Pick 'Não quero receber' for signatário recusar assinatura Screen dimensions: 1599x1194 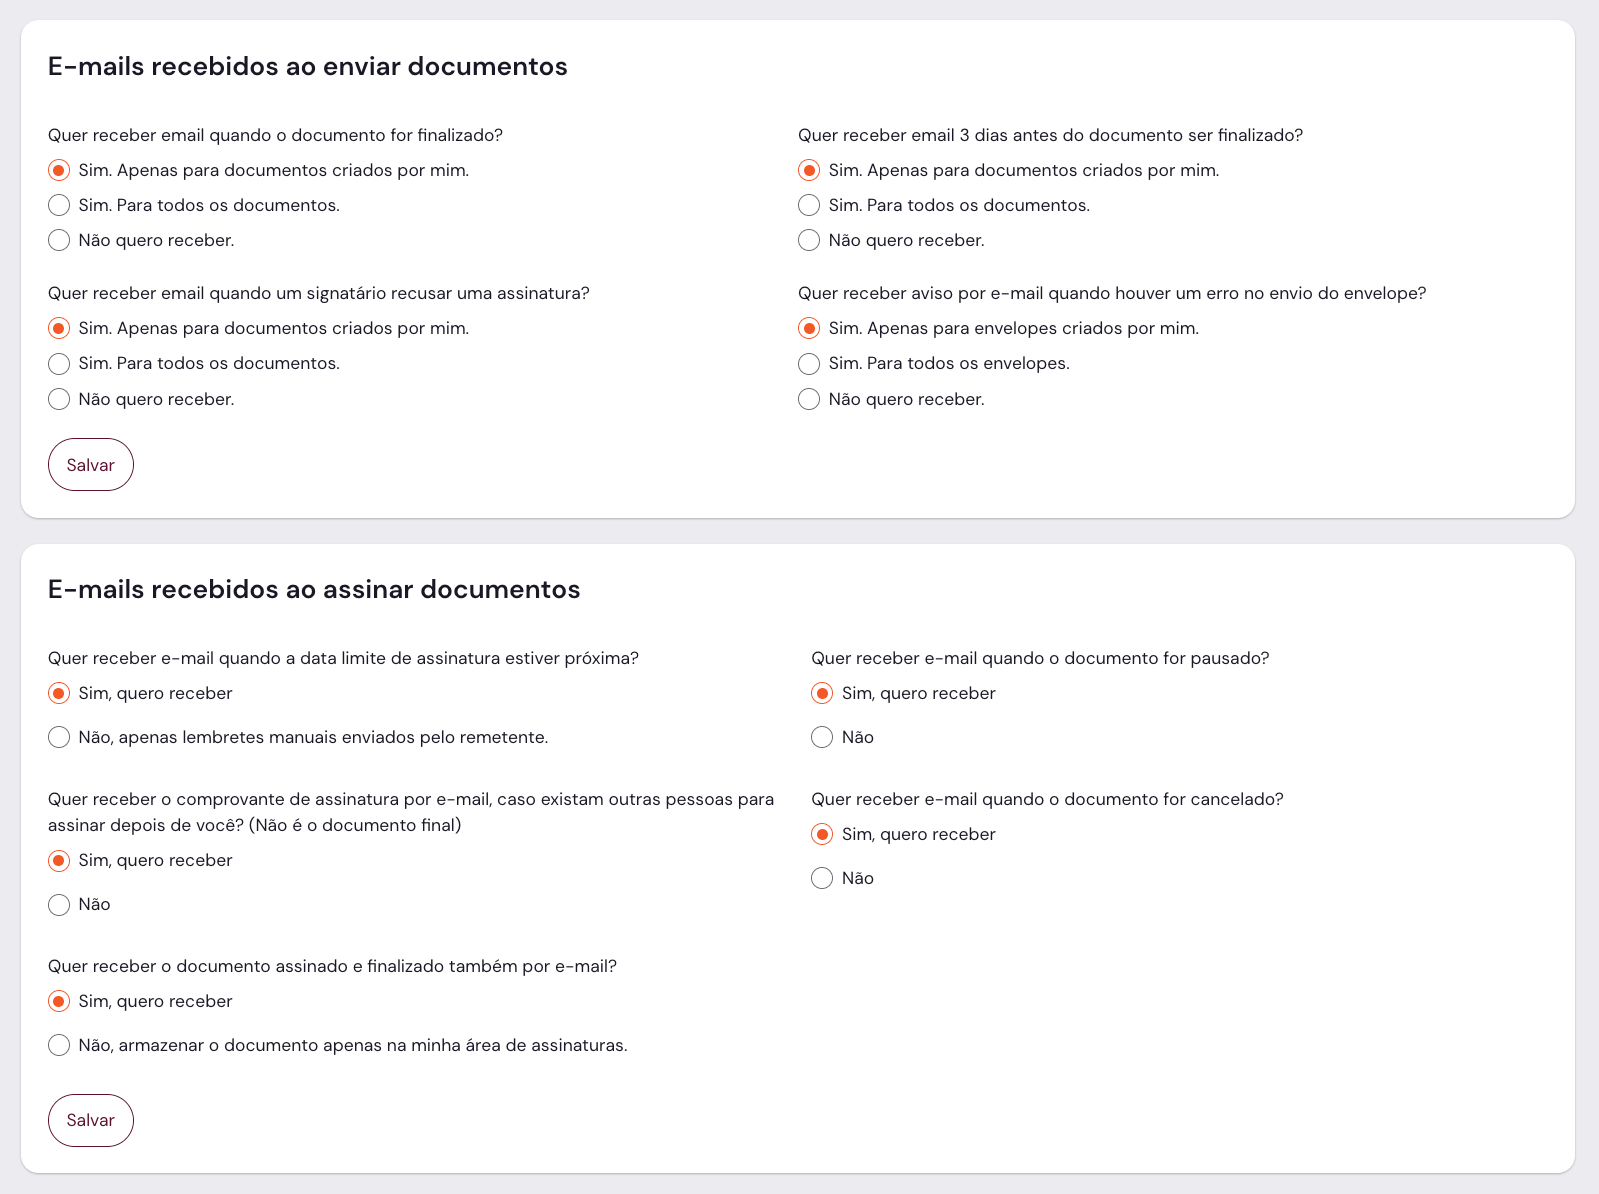click(x=59, y=399)
